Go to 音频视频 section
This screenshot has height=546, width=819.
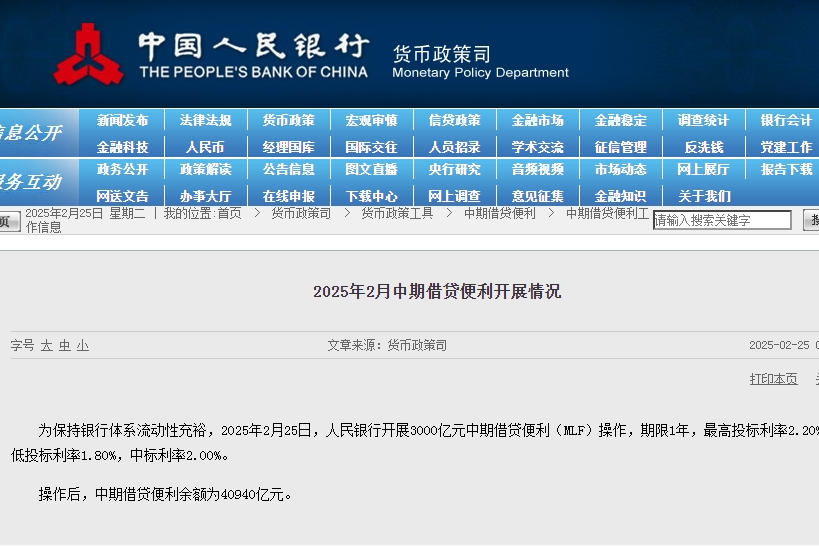tap(537, 169)
